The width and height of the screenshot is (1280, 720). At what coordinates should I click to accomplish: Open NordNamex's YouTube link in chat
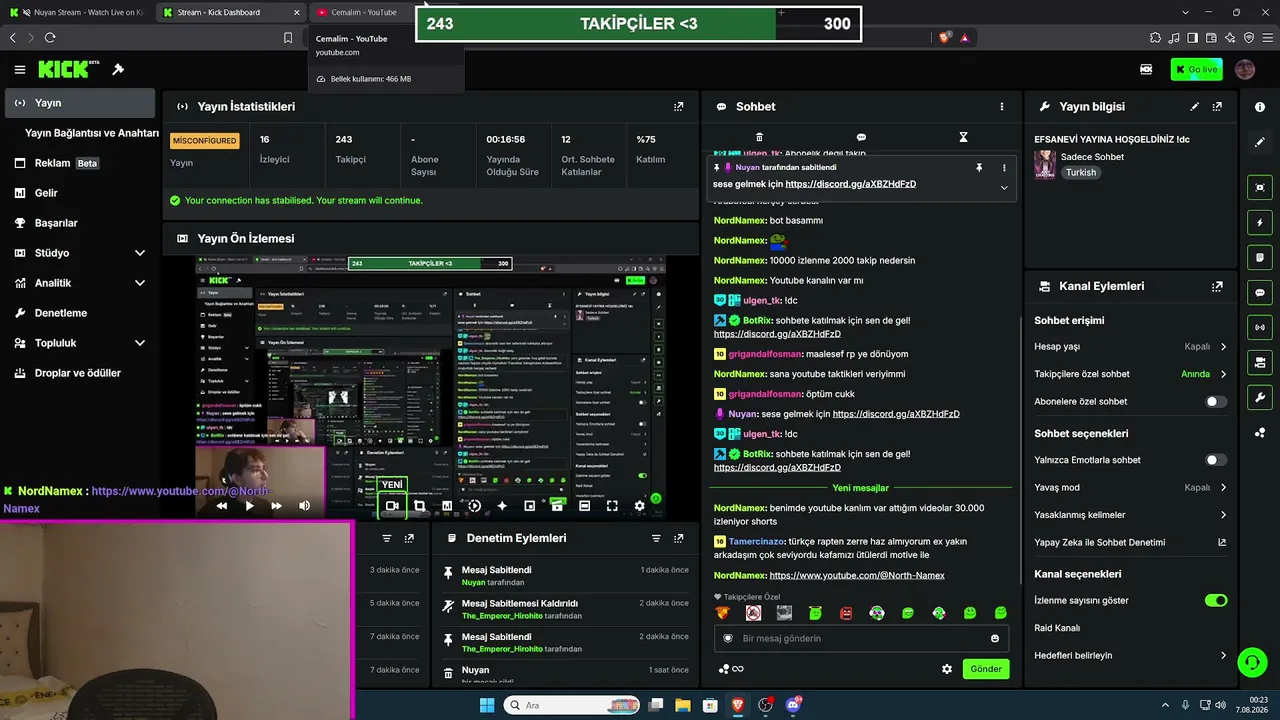point(857,575)
